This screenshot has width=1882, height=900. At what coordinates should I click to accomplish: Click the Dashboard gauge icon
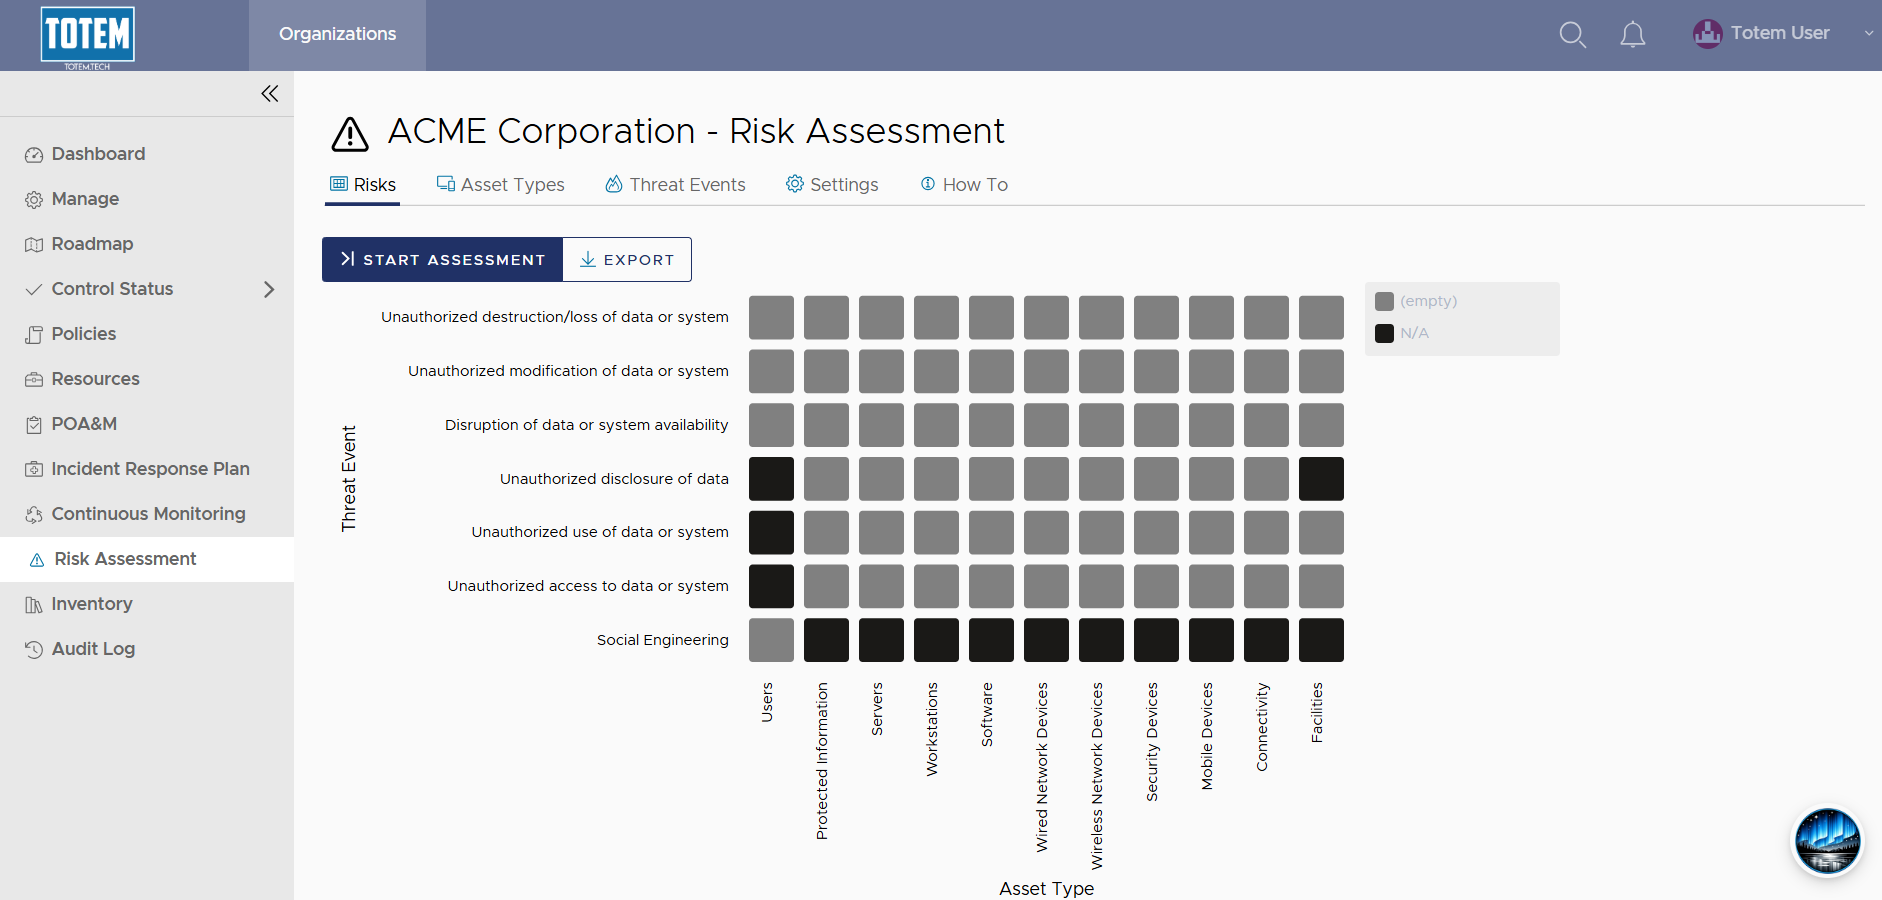34,155
